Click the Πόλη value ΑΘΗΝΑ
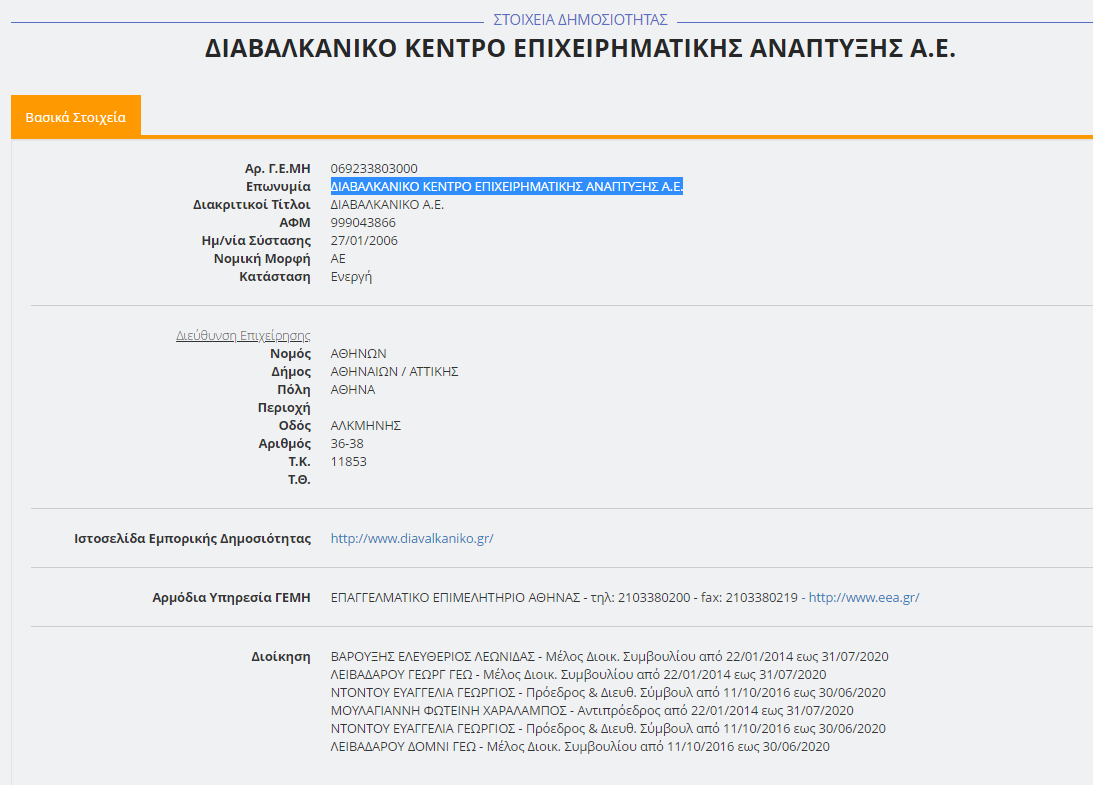This screenshot has width=1093, height=785. [353, 390]
